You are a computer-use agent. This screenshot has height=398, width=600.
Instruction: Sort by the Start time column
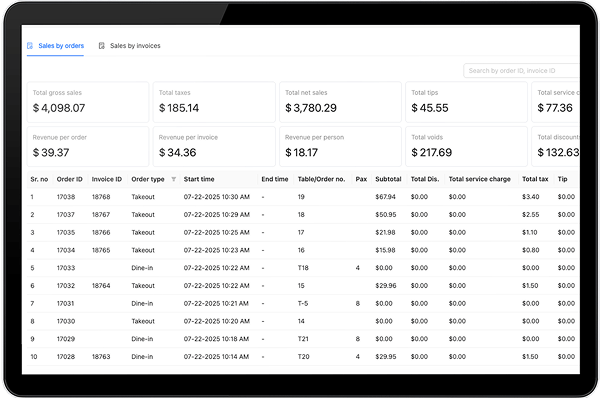[199, 179]
